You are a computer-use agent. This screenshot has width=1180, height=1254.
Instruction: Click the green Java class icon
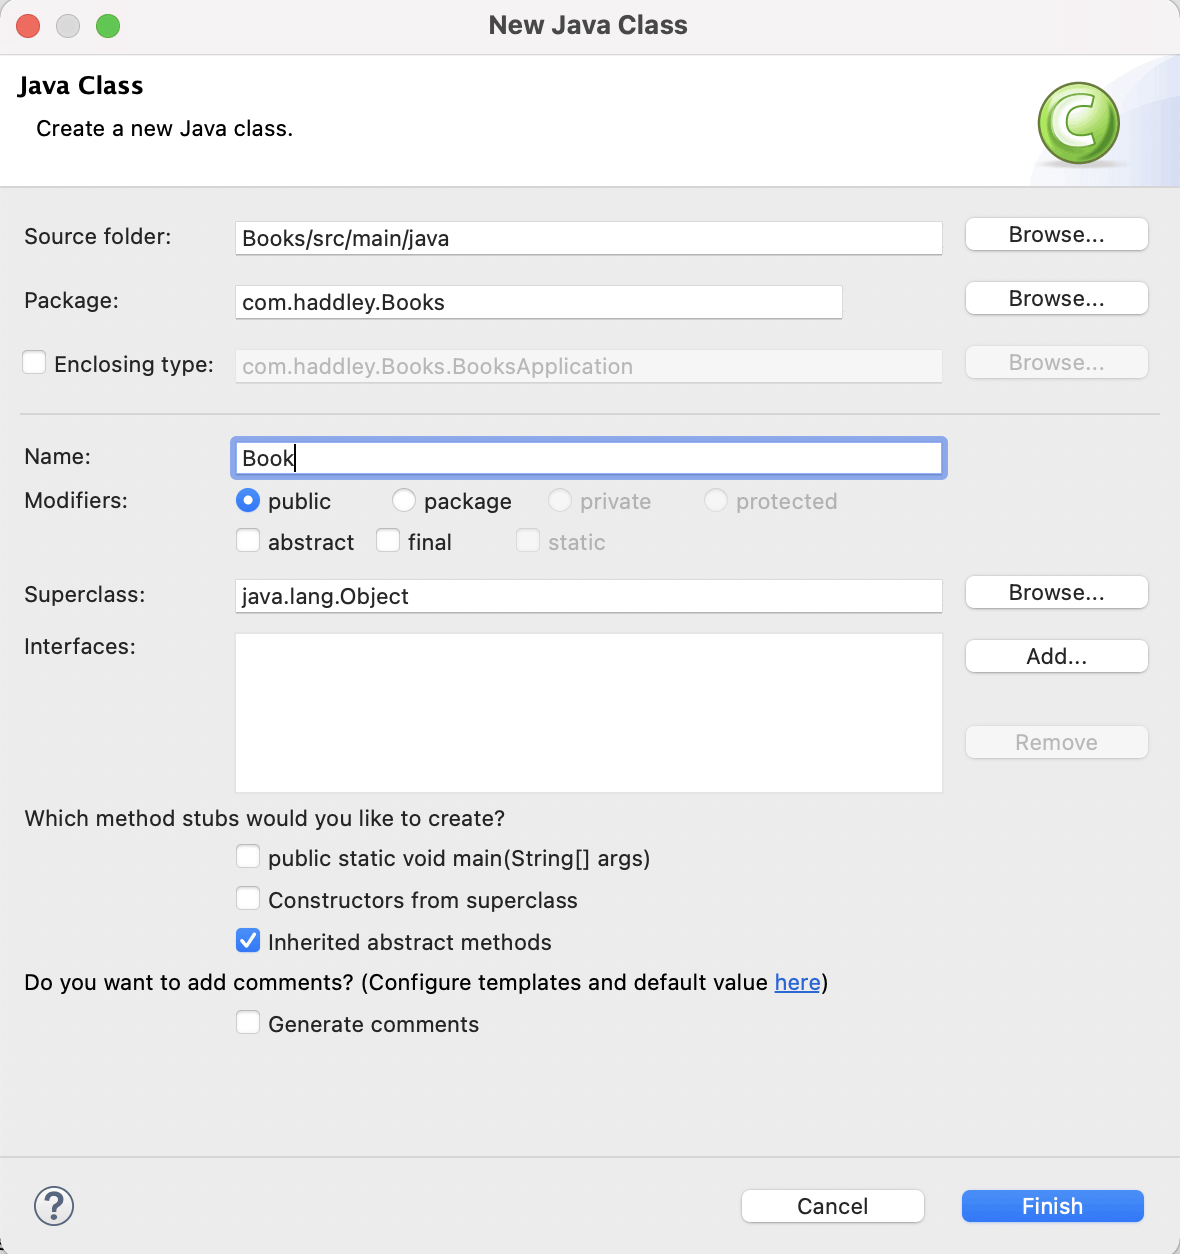[x=1078, y=123]
